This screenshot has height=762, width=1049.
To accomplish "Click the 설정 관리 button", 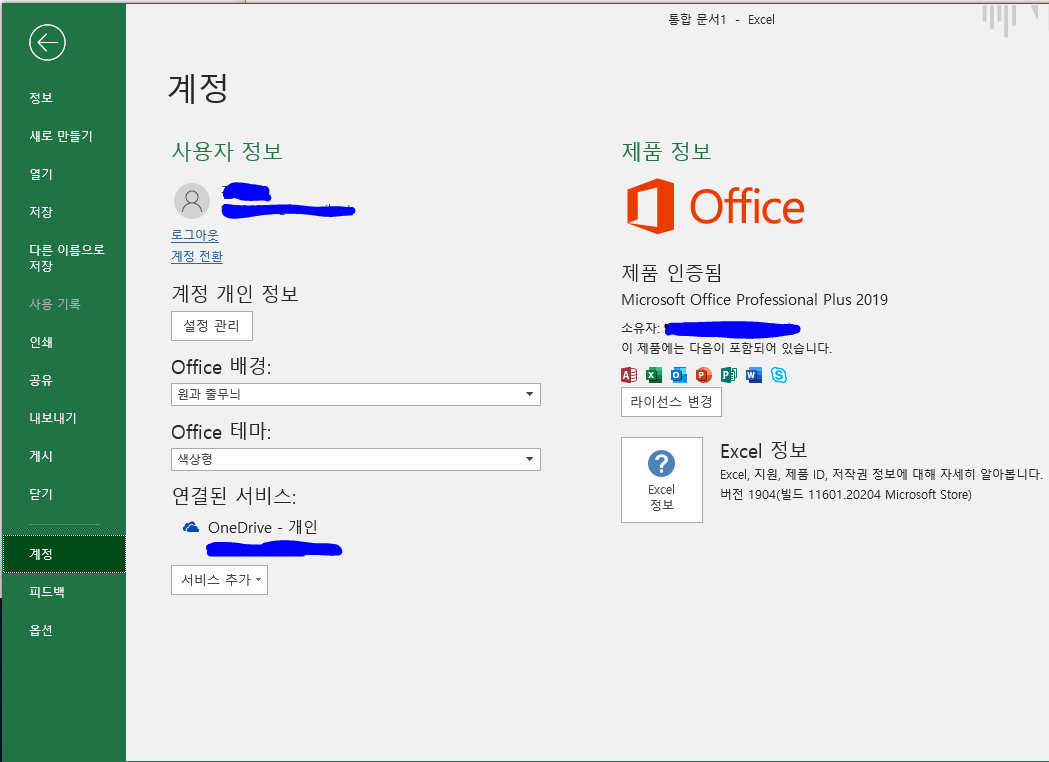I will [211, 326].
